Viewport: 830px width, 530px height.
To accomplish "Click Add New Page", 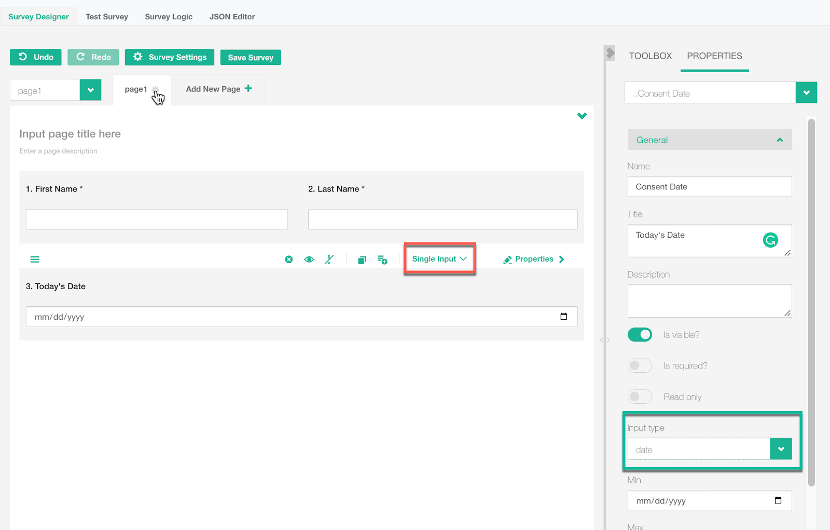I will click(218, 89).
